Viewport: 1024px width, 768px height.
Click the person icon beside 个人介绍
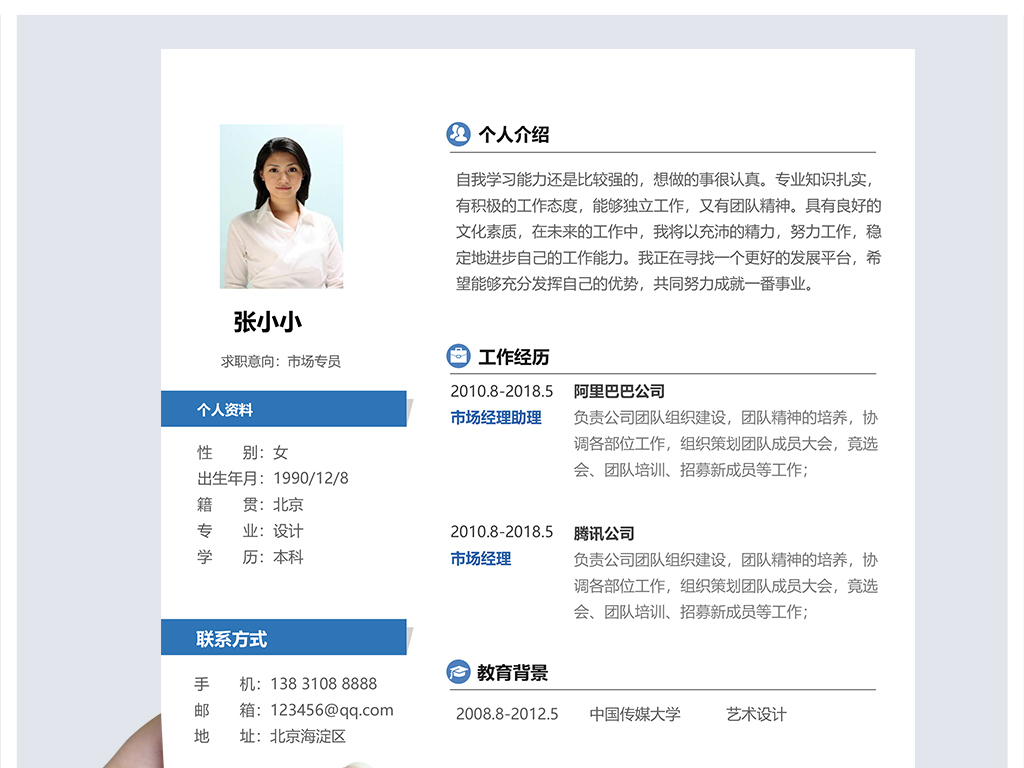tap(458, 134)
